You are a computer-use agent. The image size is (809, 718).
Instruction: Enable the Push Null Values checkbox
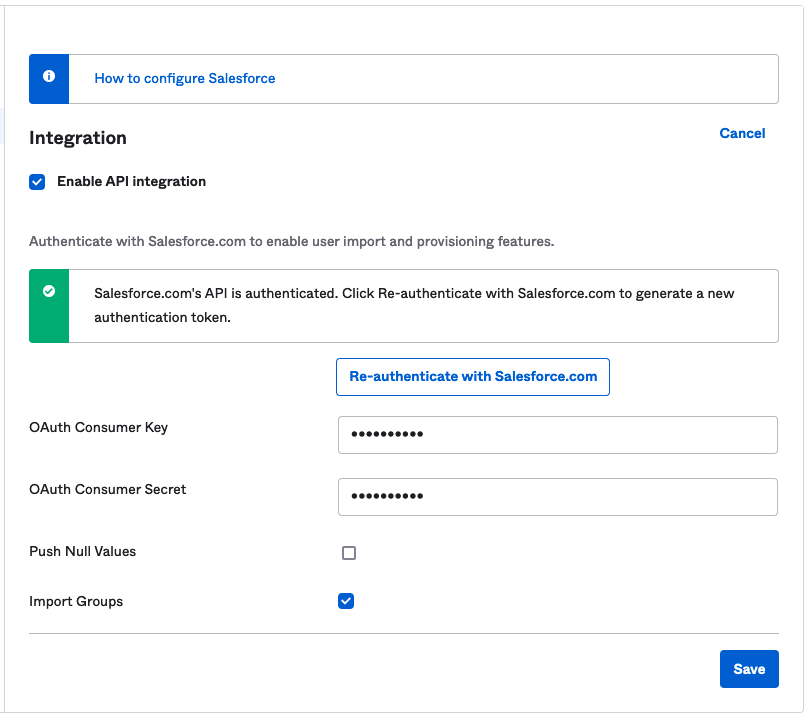click(x=349, y=553)
